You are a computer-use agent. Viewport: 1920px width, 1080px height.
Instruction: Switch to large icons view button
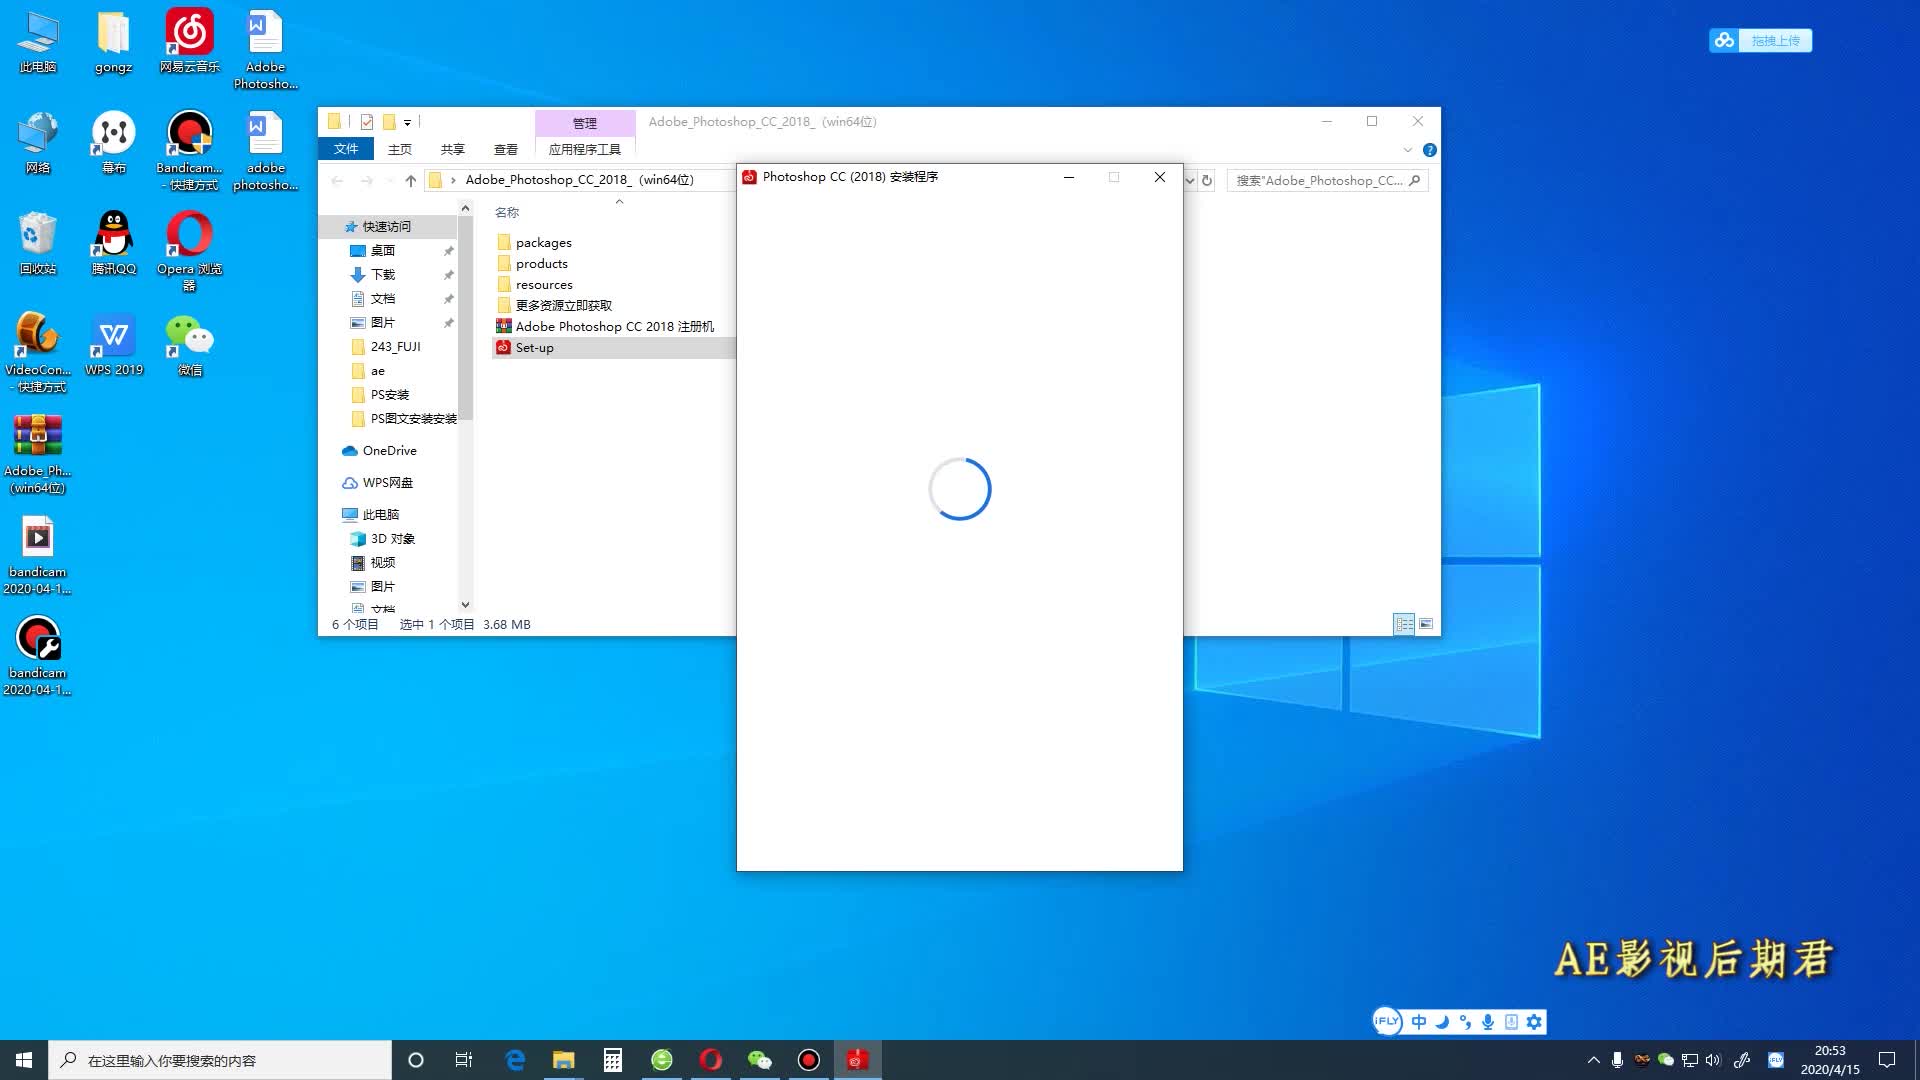point(1426,624)
